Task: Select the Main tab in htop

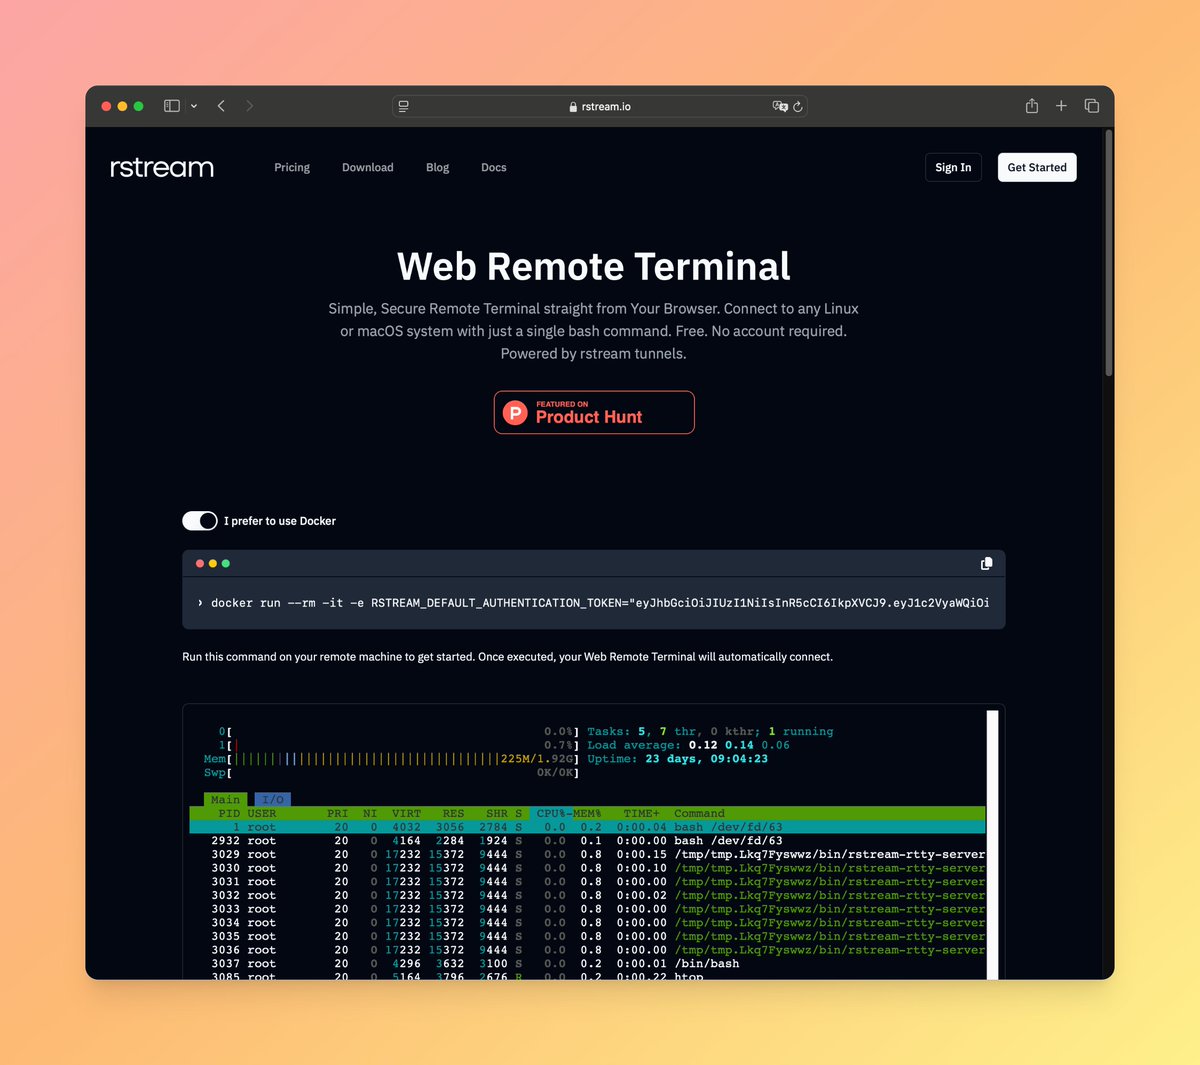Action: click(x=225, y=799)
